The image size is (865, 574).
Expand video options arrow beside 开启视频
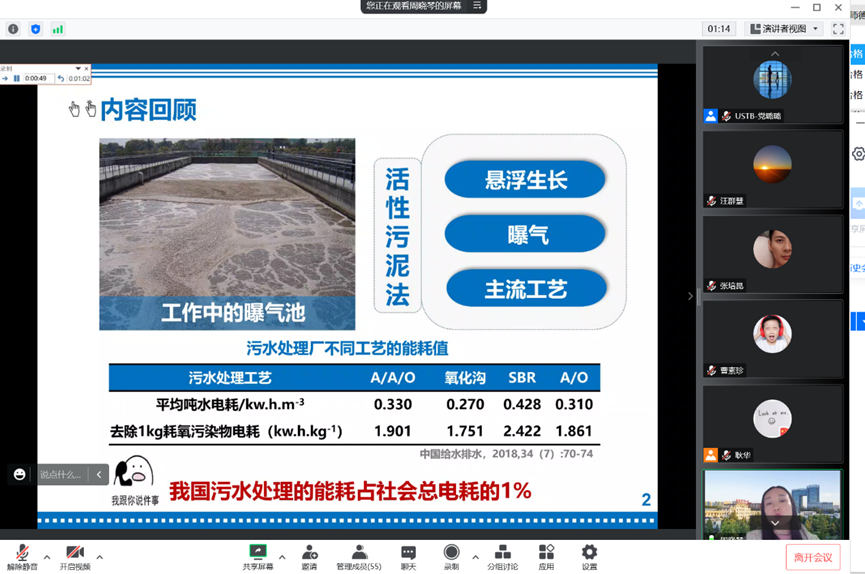pos(100,557)
